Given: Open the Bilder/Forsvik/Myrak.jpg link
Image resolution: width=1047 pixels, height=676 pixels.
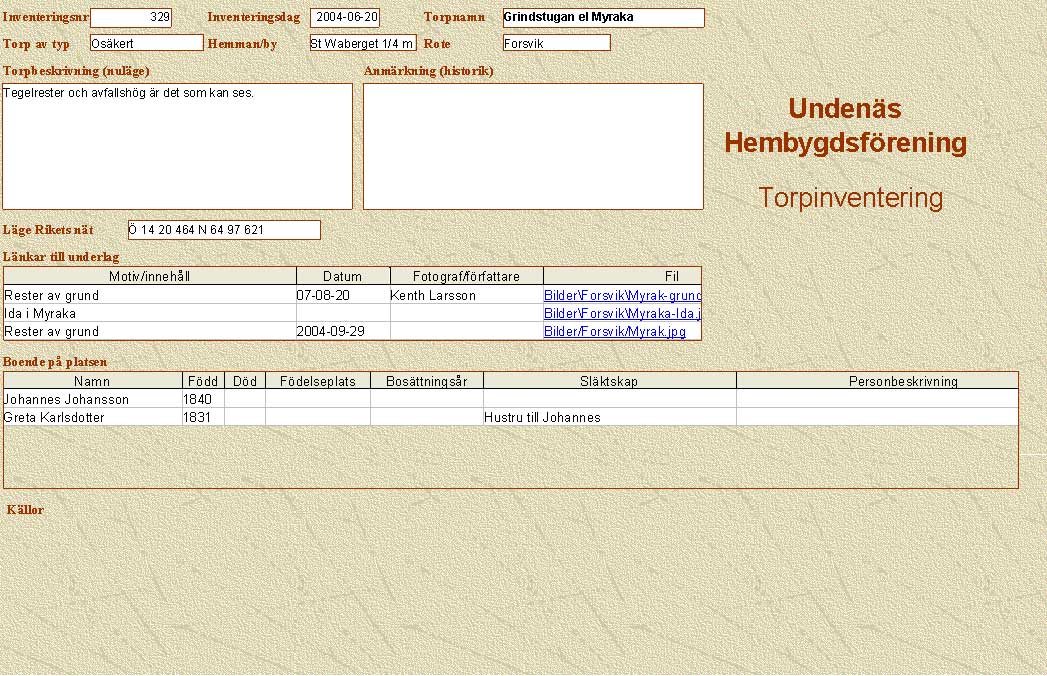Looking at the screenshot, I should (614, 332).
